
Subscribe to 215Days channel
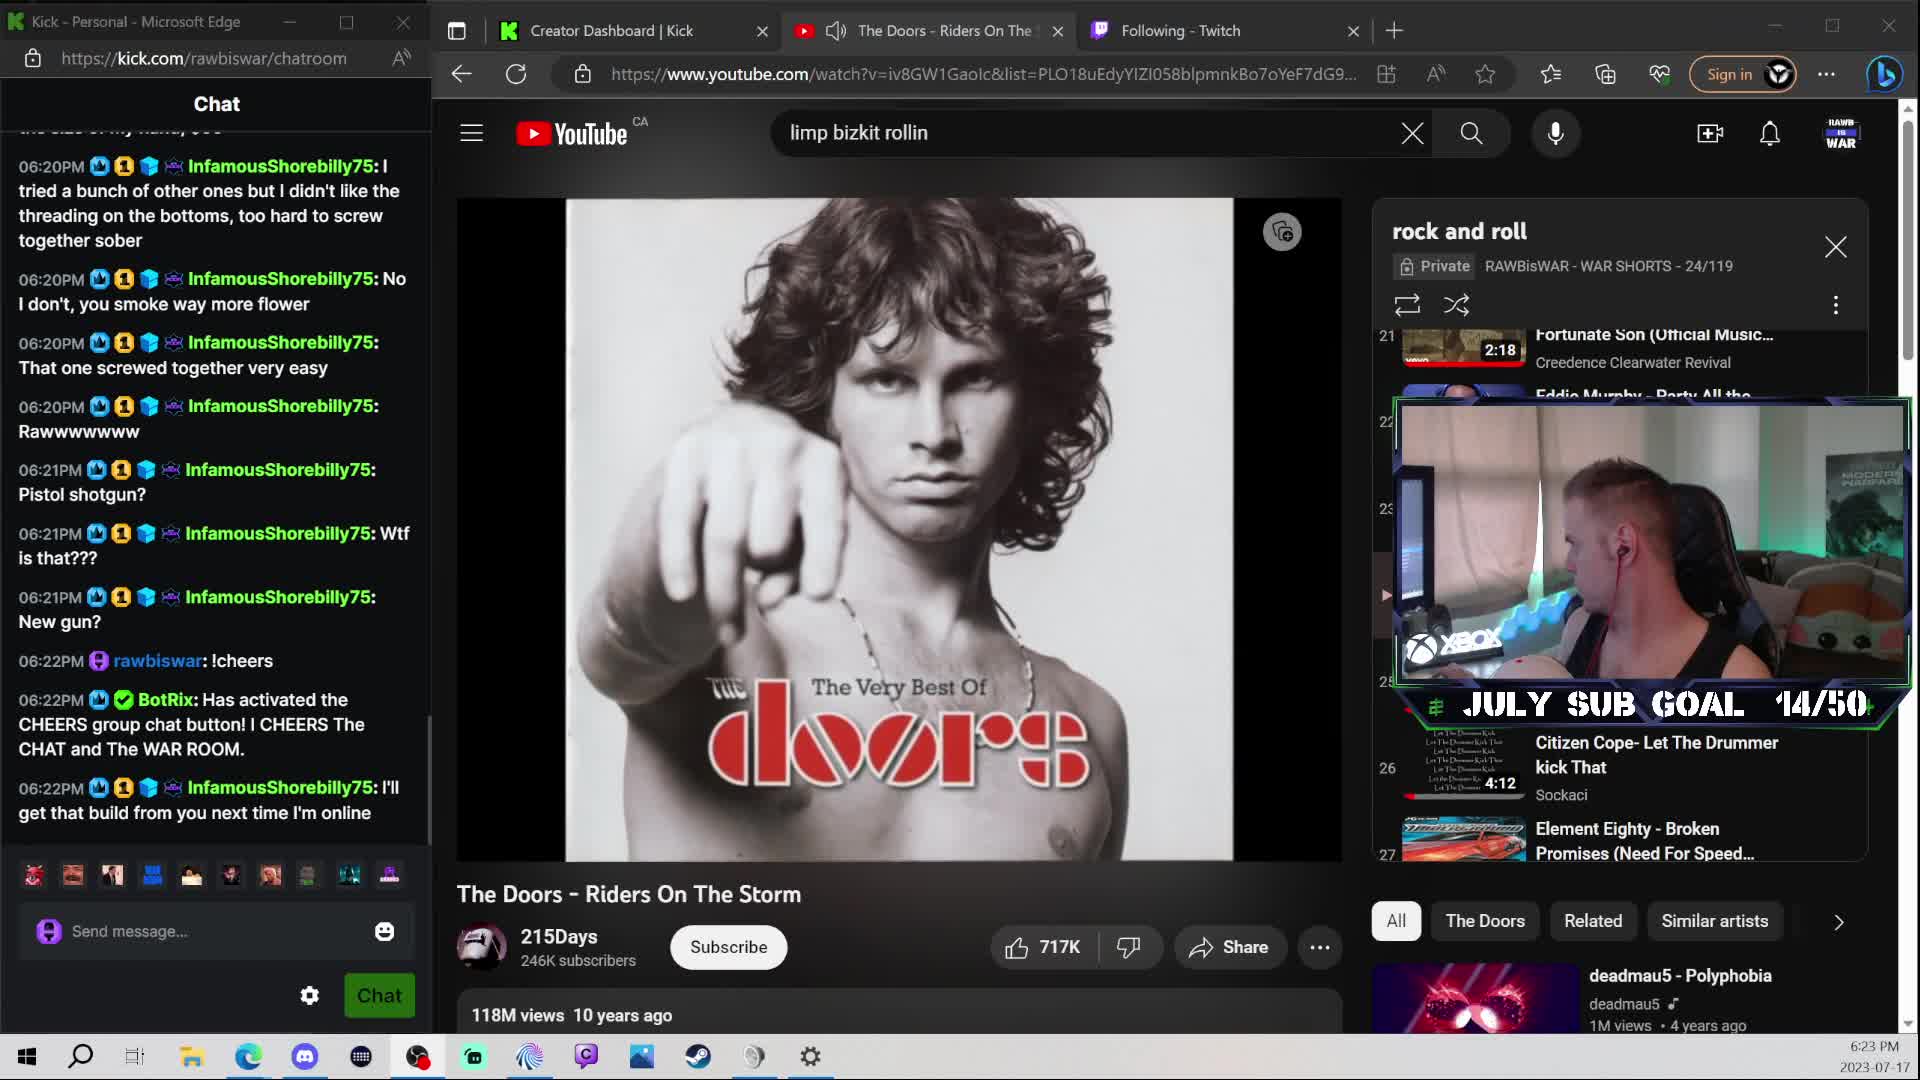728,947
